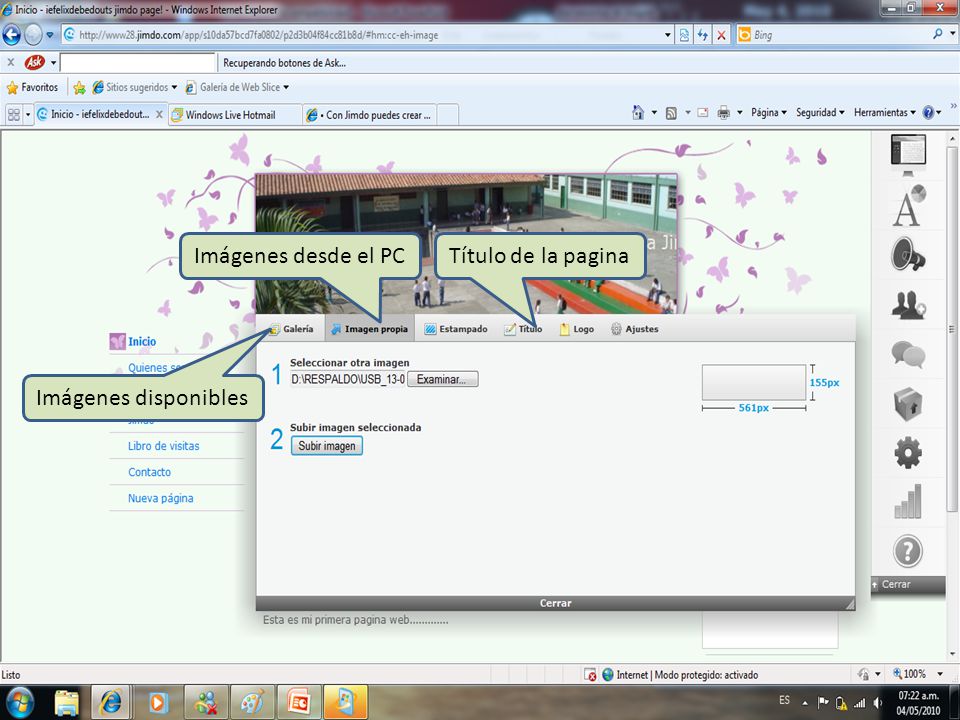Switch to the Imagen propia tab

pyautogui.click(x=369, y=329)
